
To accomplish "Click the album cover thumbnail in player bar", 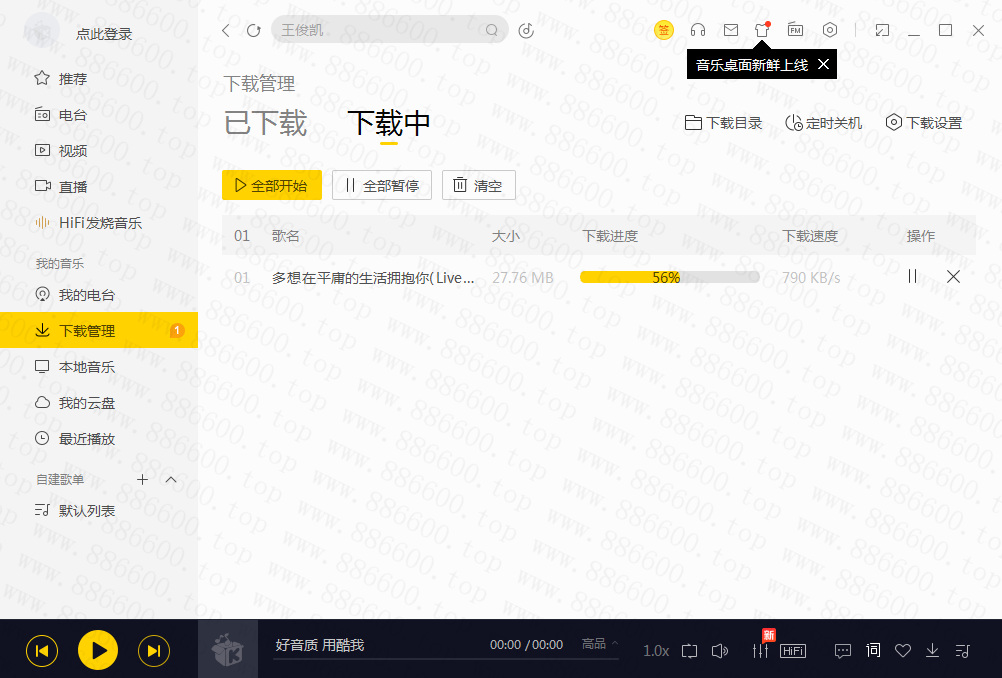I will point(228,649).
